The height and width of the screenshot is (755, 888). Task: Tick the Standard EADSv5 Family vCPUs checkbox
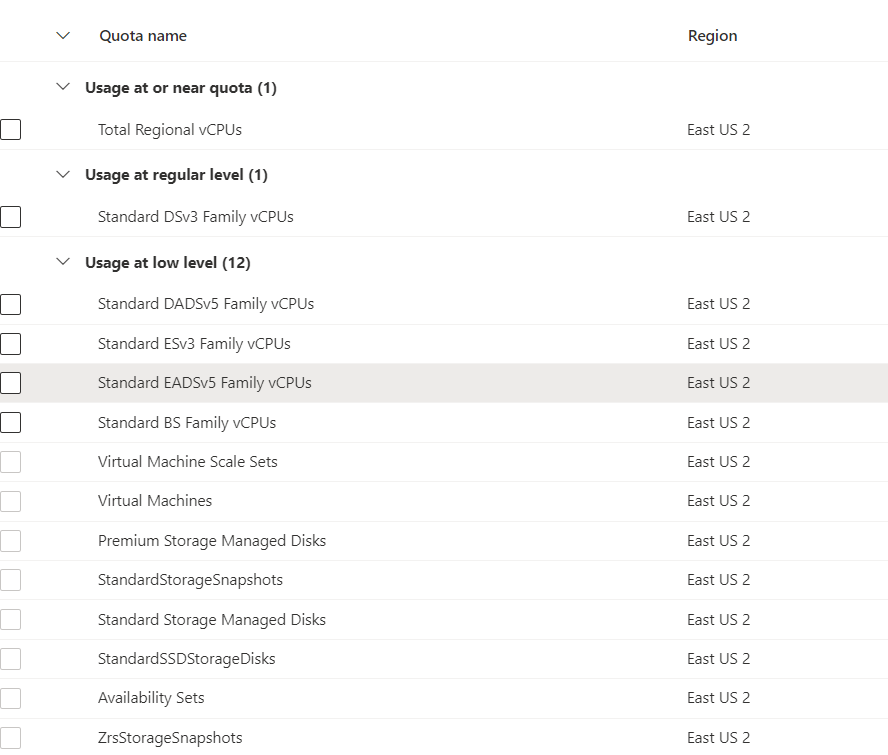(x=10, y=382)
